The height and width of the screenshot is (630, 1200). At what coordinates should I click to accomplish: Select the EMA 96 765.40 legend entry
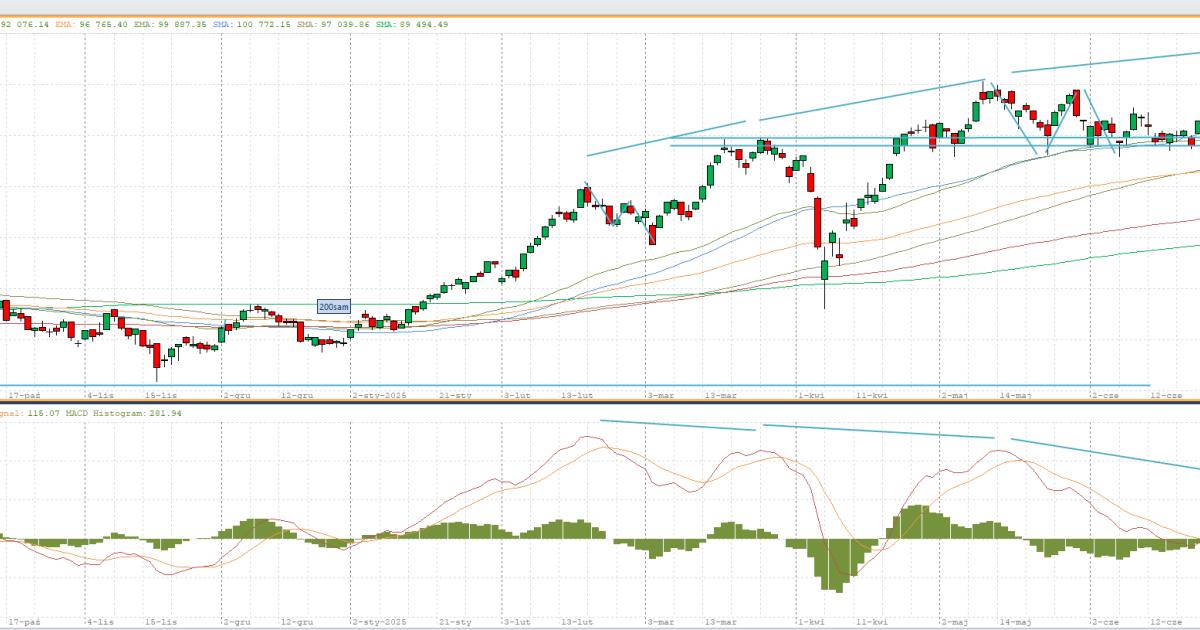point(88,24)
